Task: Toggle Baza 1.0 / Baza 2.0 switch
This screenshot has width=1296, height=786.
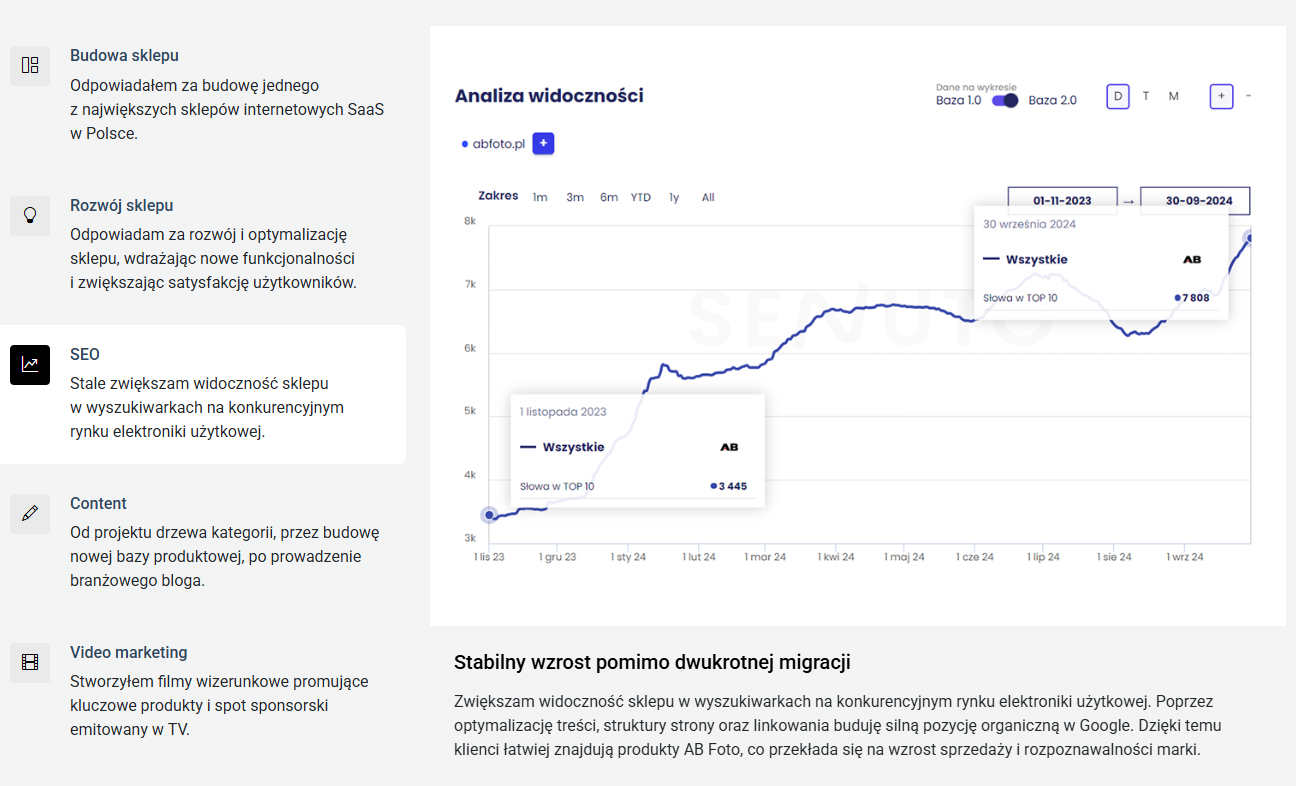Action: pyautogui.click(x=1005, y=100)
